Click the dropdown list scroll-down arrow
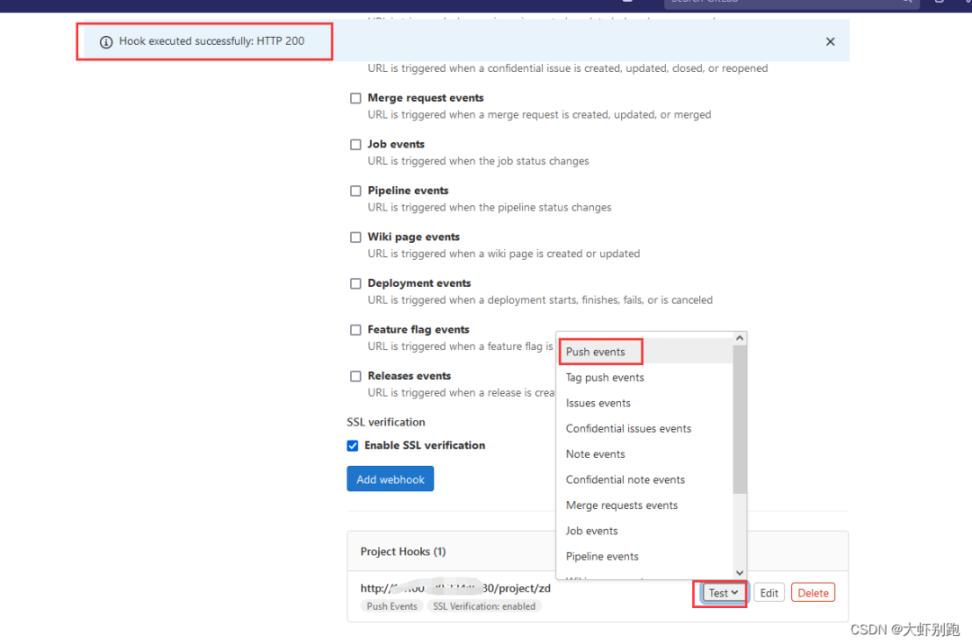This screenshot has height=644, width=972. coord(740,572)
